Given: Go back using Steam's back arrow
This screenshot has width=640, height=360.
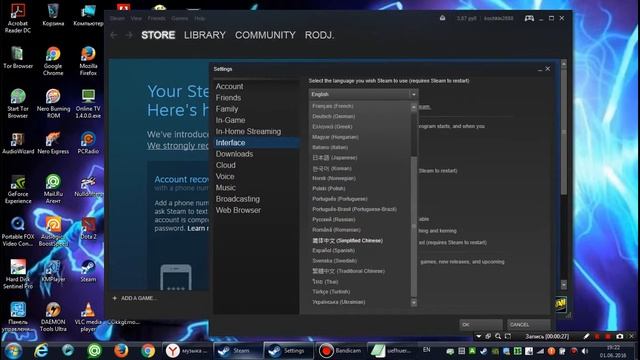Looking at the screenshot, I should point(114,35).
